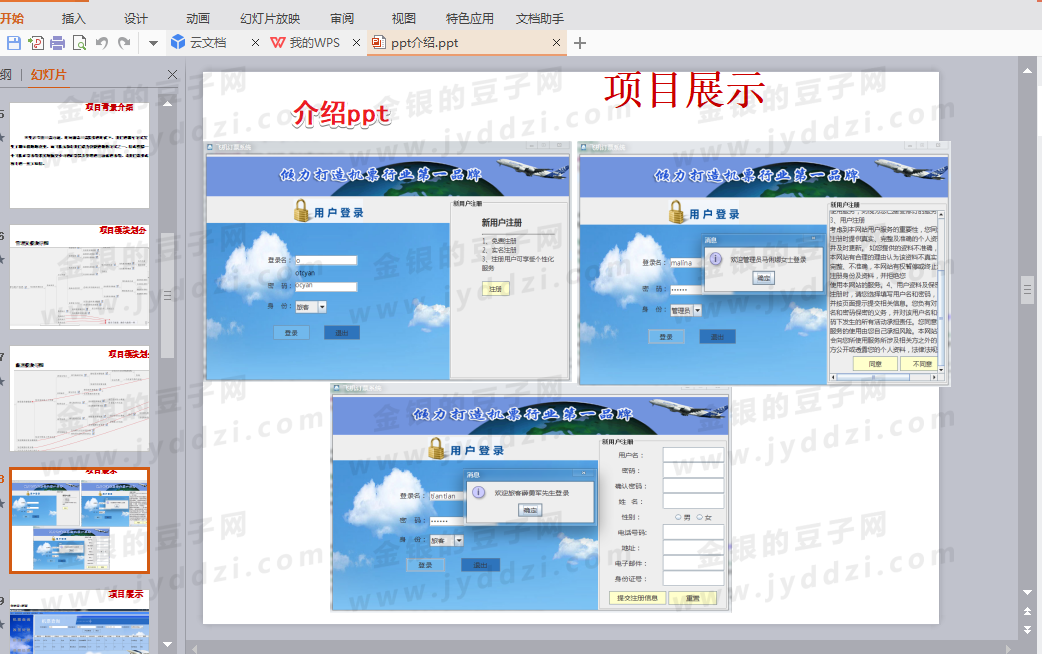Click 同意 button in agreement screenshot
The image size is (1042, 654).
(x=875, y=364)
